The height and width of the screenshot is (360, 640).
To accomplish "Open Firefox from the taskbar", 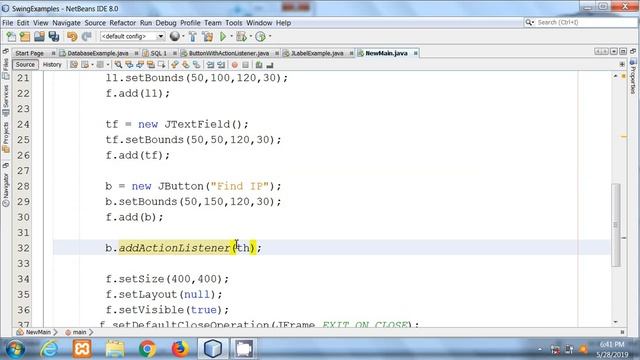I will [180, 349].
